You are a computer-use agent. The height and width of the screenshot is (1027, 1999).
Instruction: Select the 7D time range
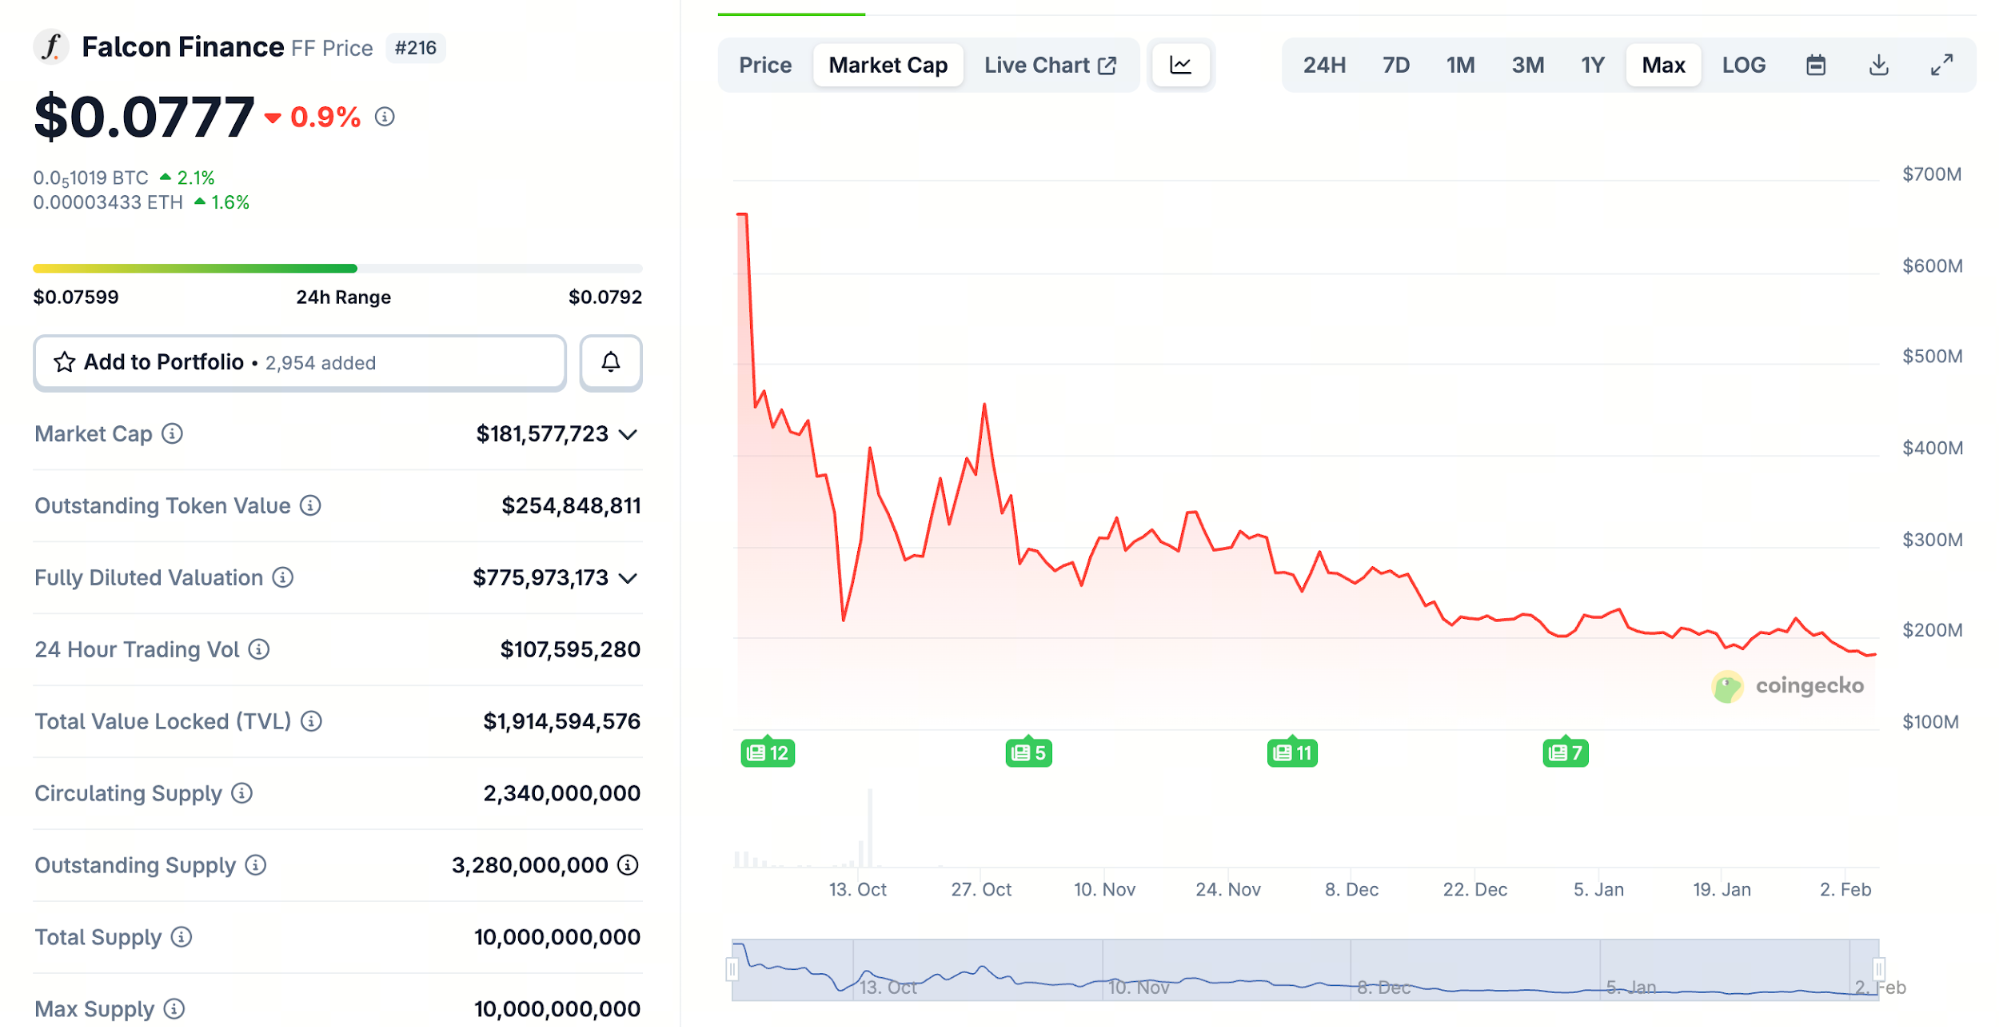[1395, 65]
